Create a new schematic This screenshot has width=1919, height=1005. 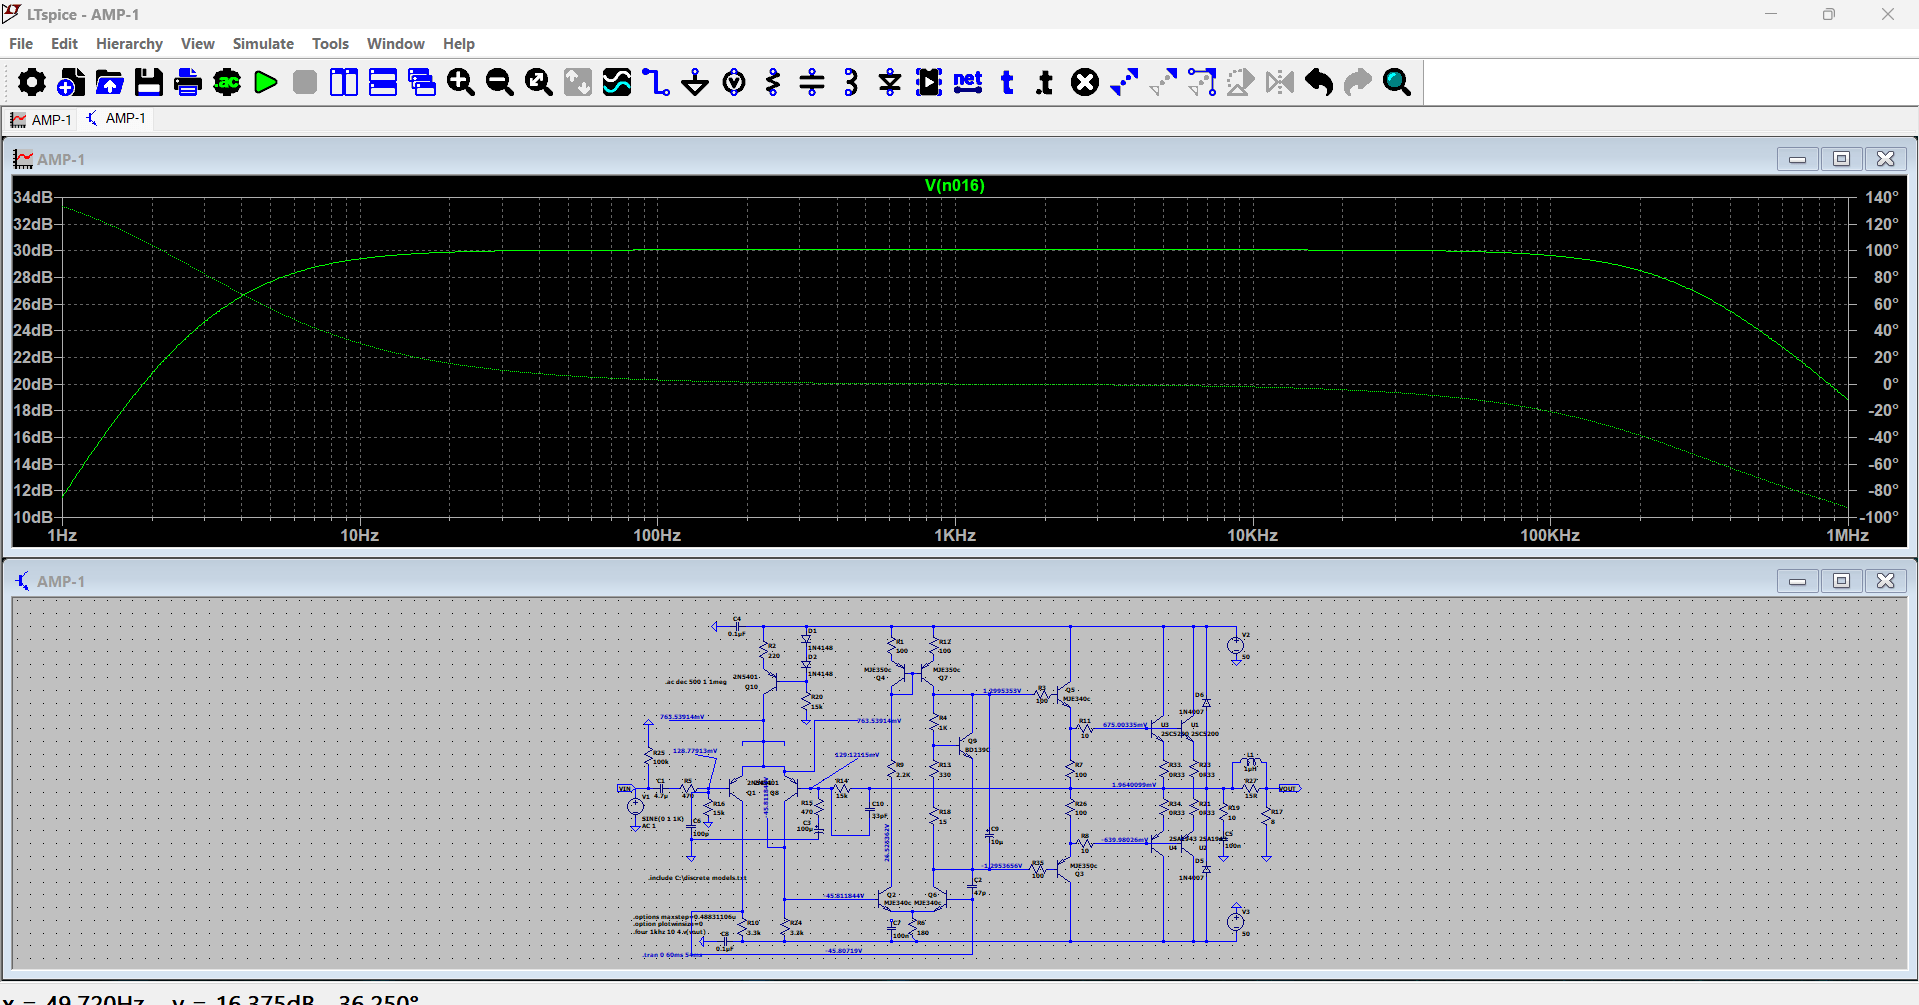(71, 82)
